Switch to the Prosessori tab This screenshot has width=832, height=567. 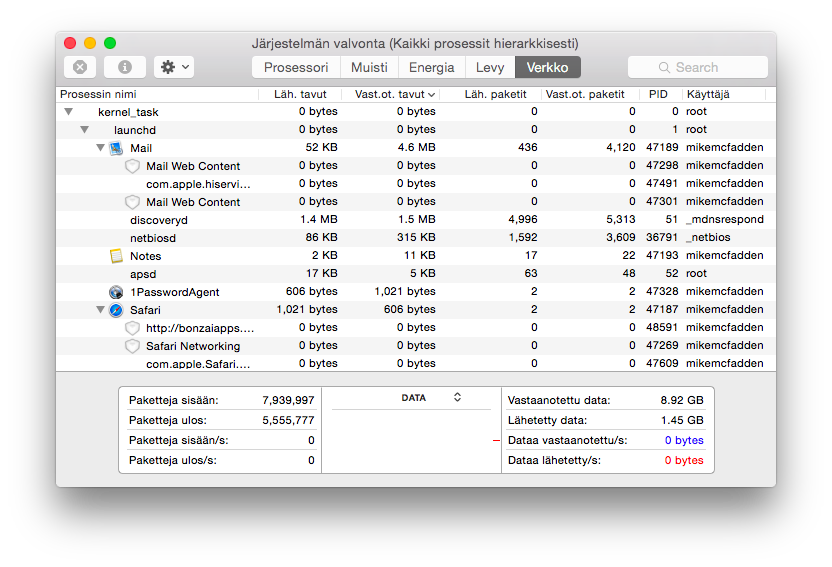click(296, 67)
